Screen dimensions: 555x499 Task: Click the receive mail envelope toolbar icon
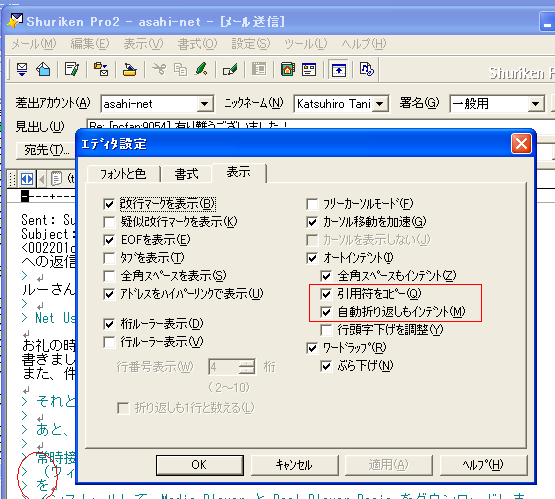(22, 69)
